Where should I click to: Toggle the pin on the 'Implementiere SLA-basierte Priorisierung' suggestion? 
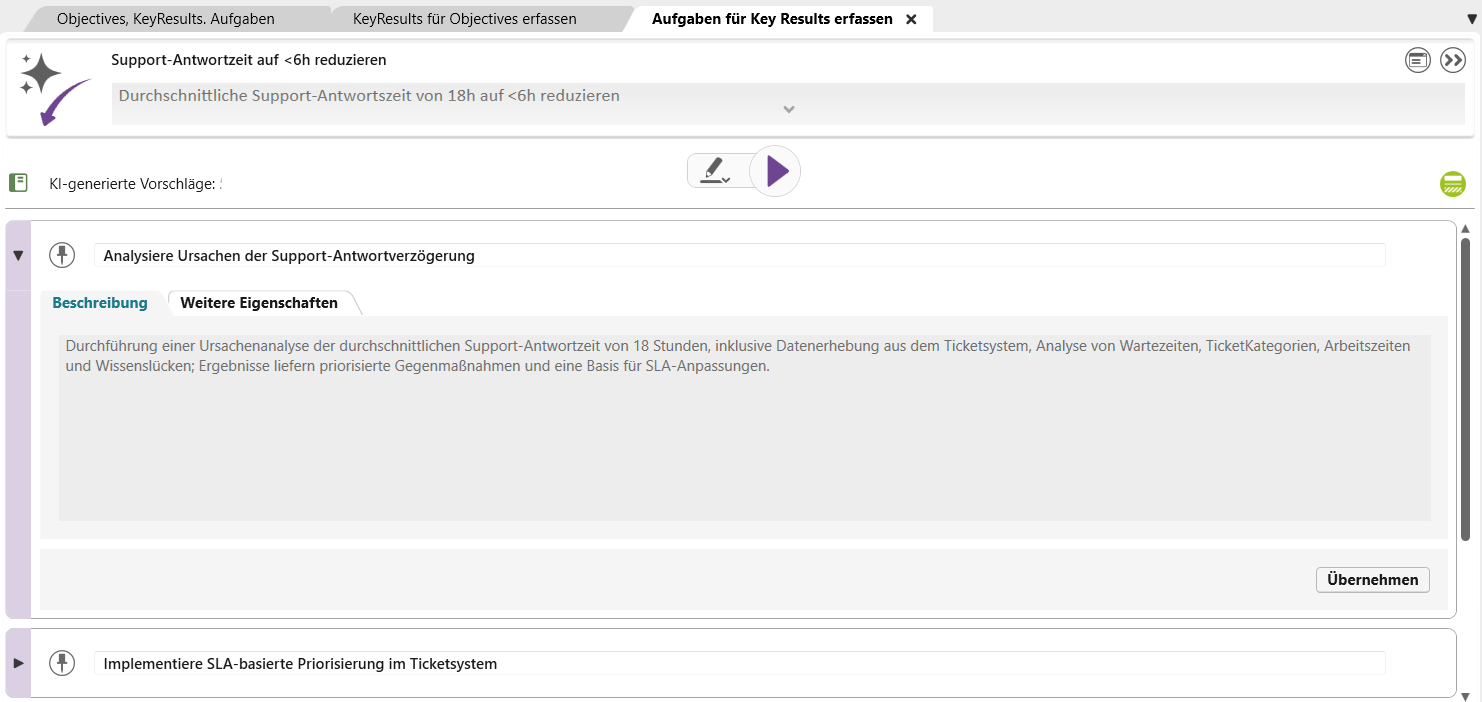coord(62,662)
